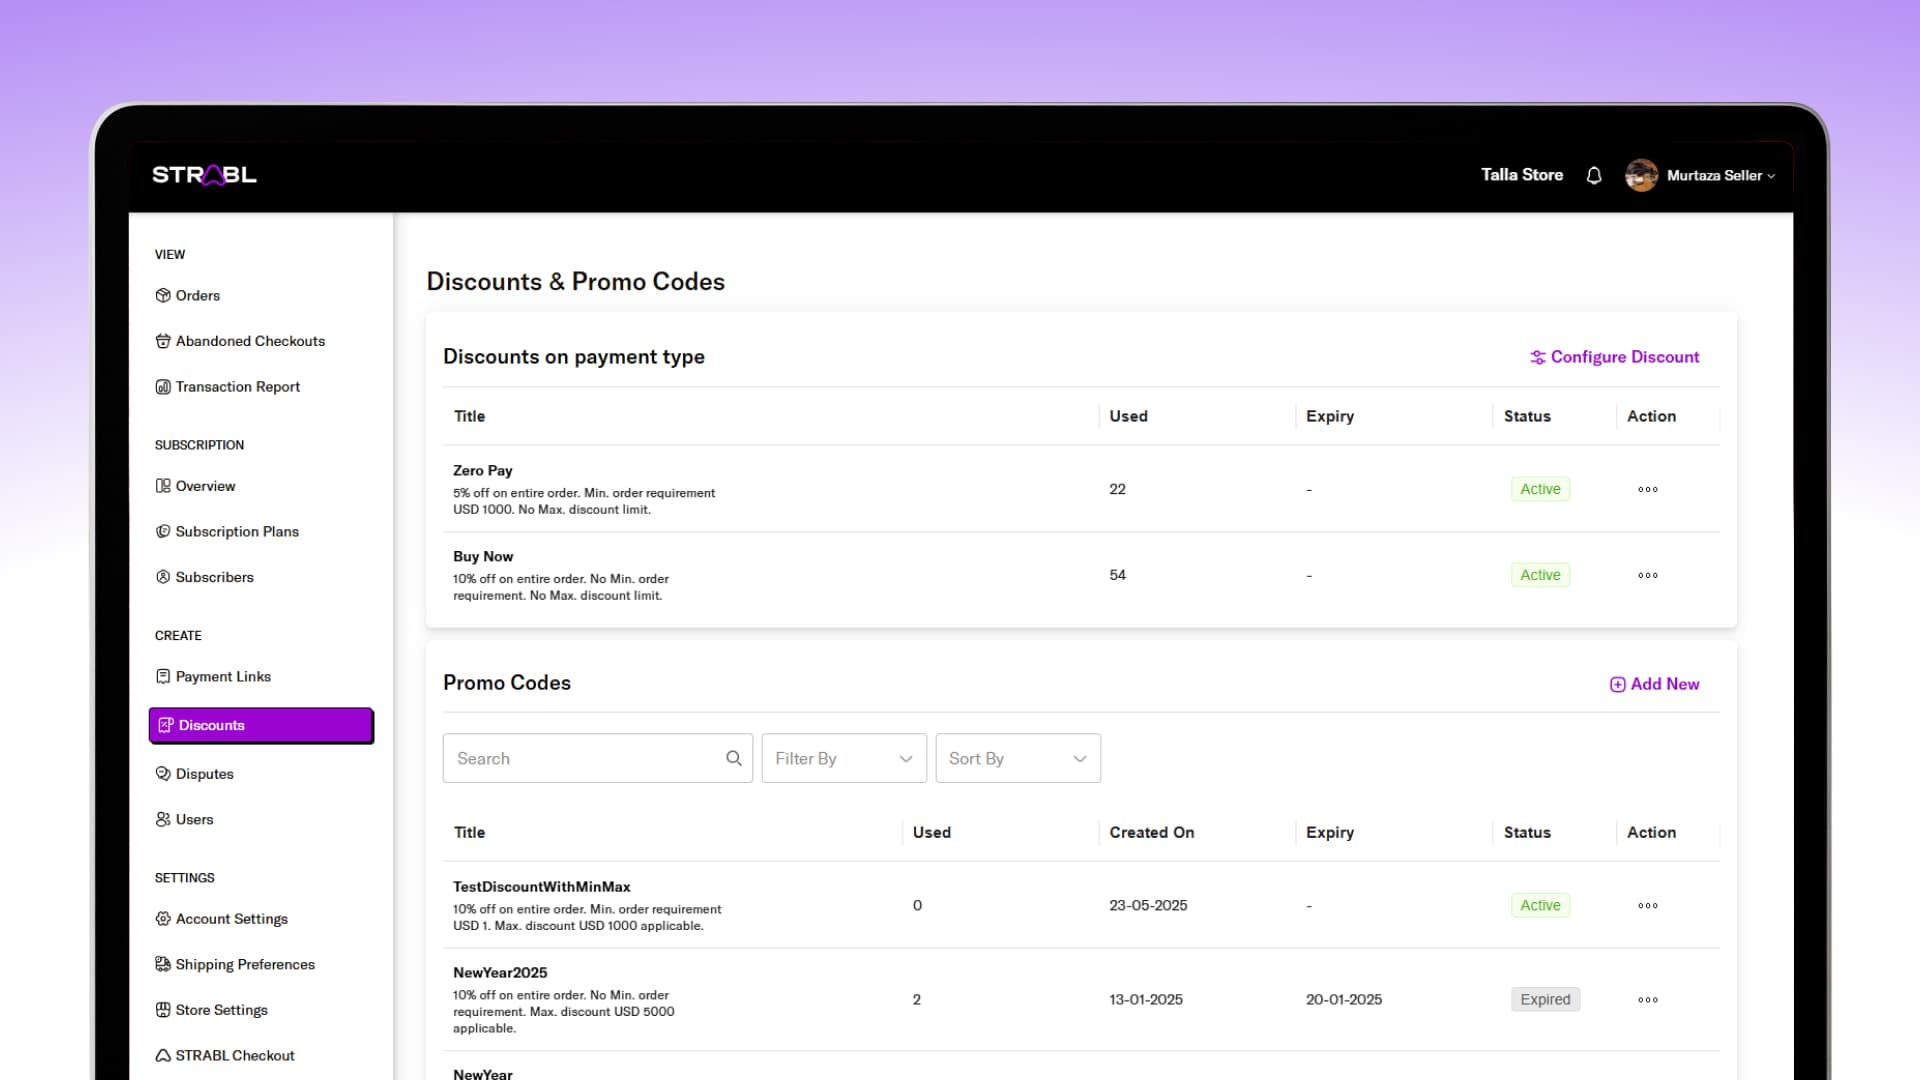
Task: Click the Expired status badge for NewYear2025
Action: [x=1544, y=999]
